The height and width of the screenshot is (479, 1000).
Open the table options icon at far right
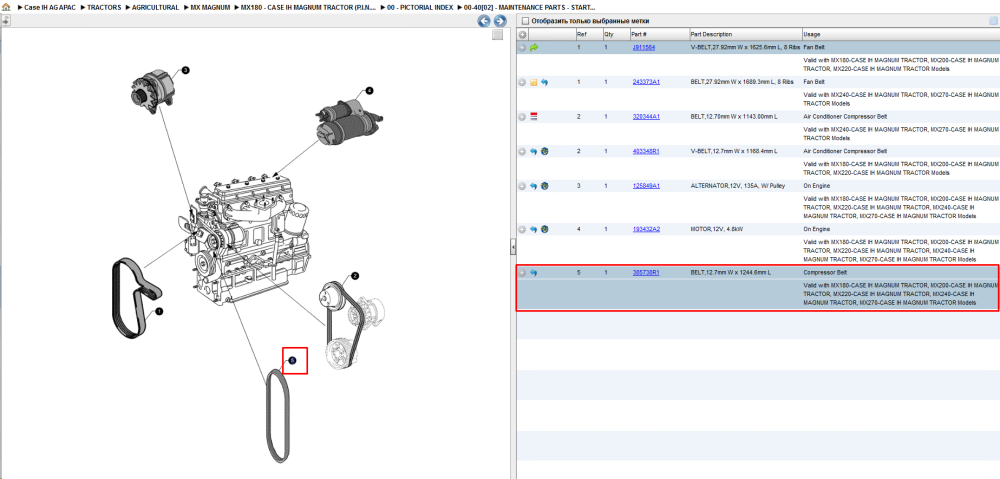tap(993, 21)
